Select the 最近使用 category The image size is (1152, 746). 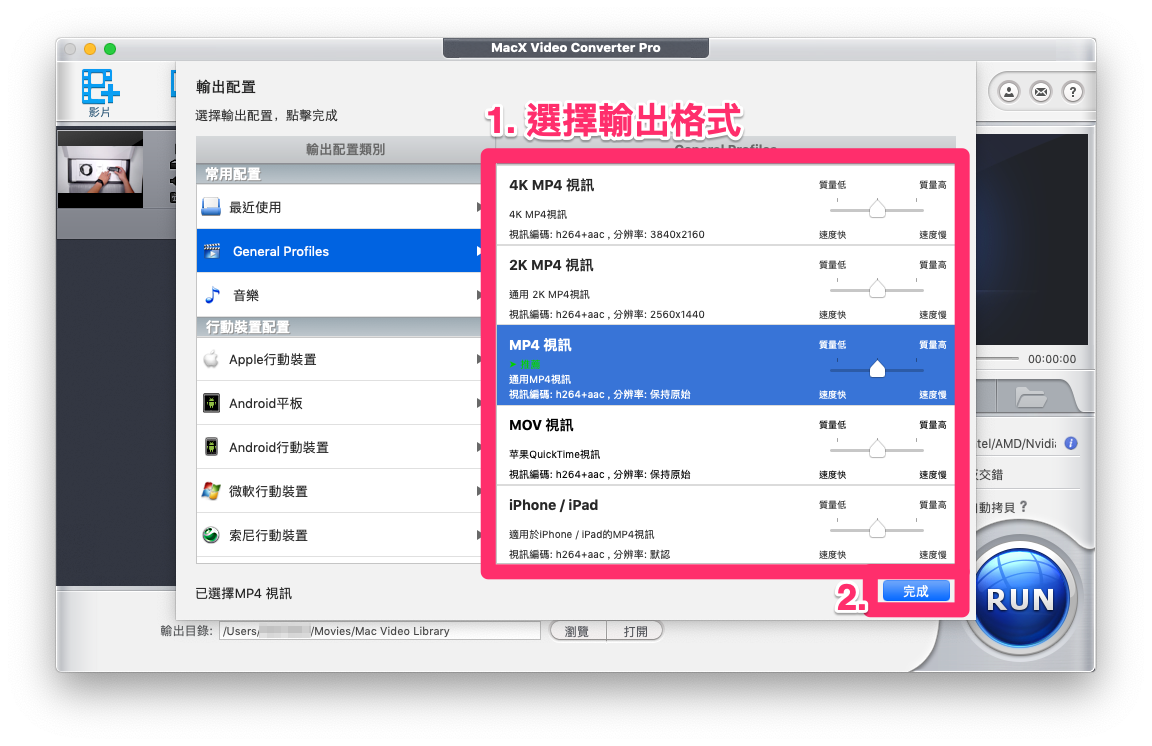339,207
